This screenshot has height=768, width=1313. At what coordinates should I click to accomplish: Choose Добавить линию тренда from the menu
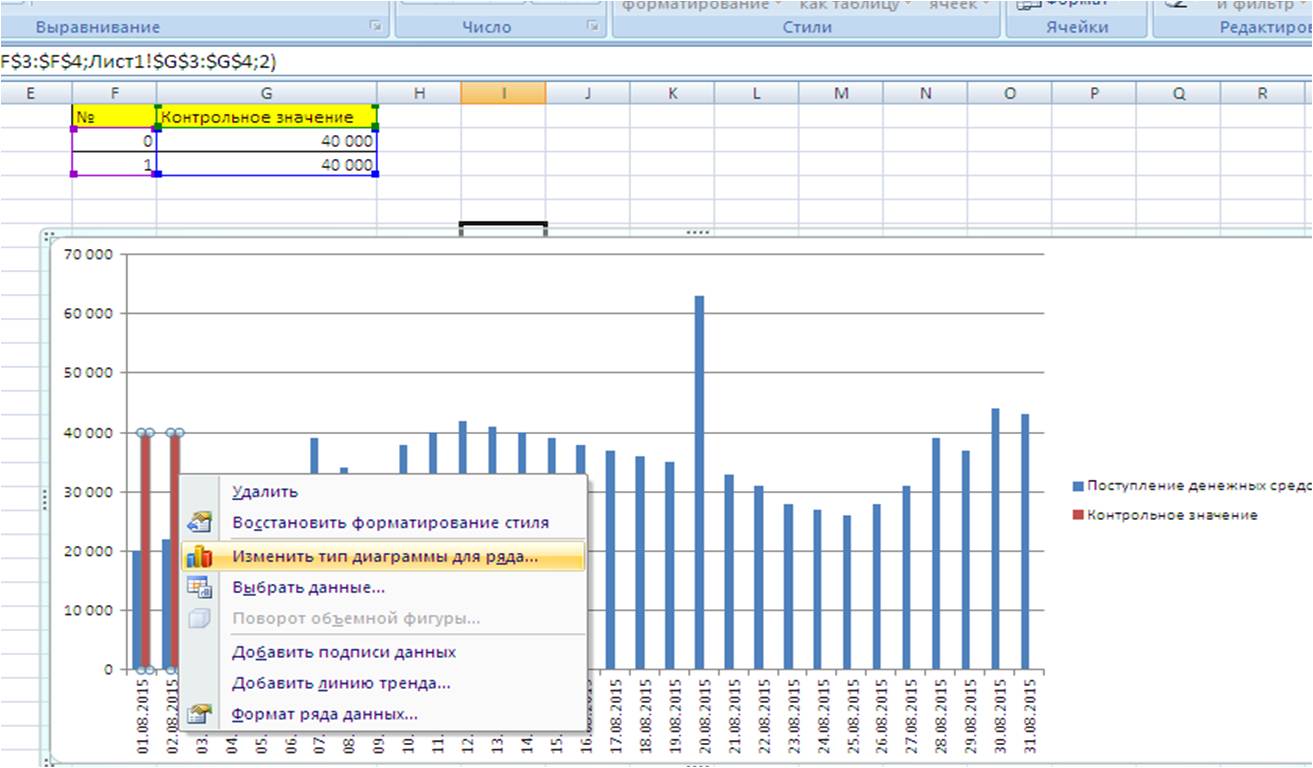click(341, 684)
